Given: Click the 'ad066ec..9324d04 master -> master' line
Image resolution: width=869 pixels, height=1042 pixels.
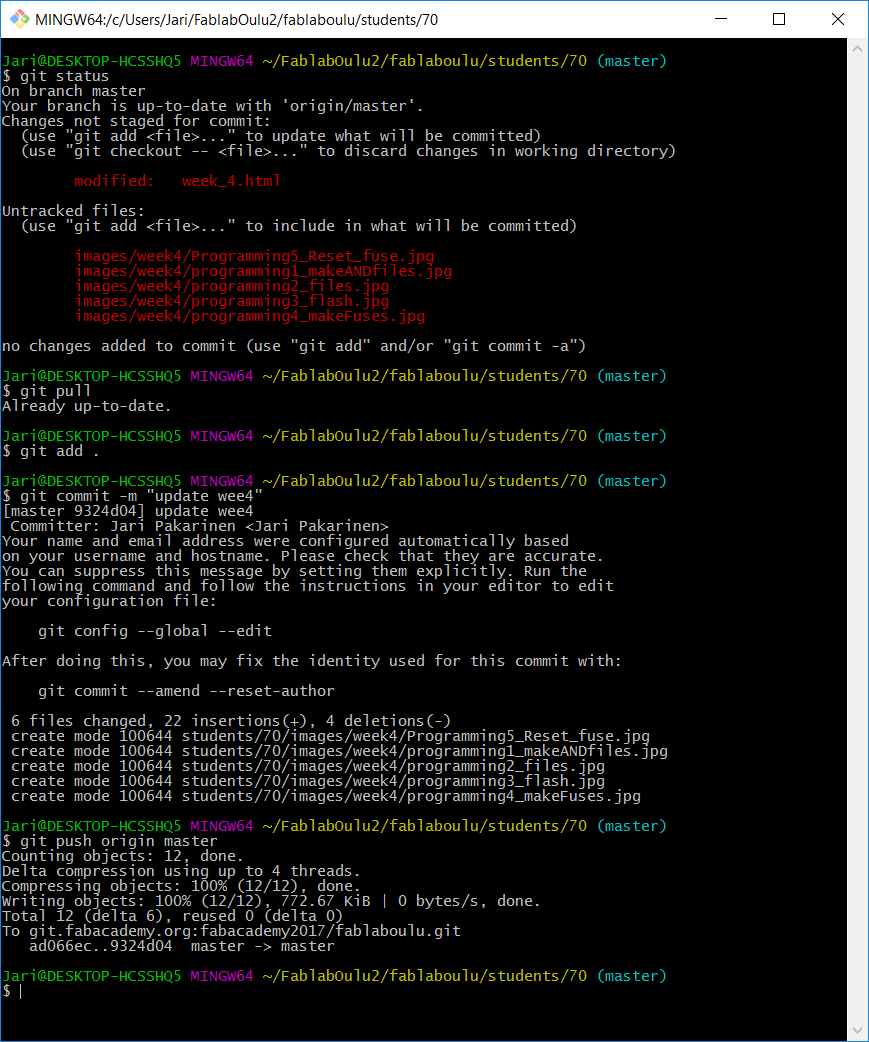Looking at the screenshot, I should point(182,946).
